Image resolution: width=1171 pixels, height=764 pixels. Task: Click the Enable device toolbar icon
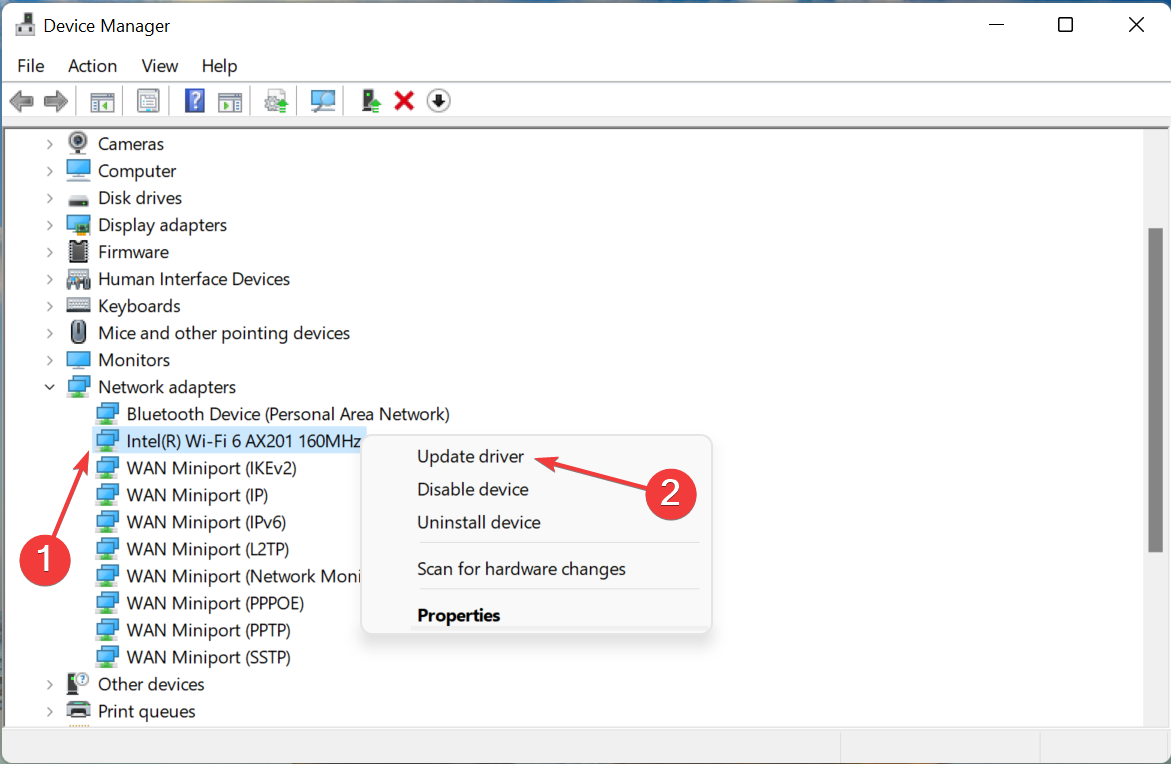pyautogui.click(x=370, y=101)
